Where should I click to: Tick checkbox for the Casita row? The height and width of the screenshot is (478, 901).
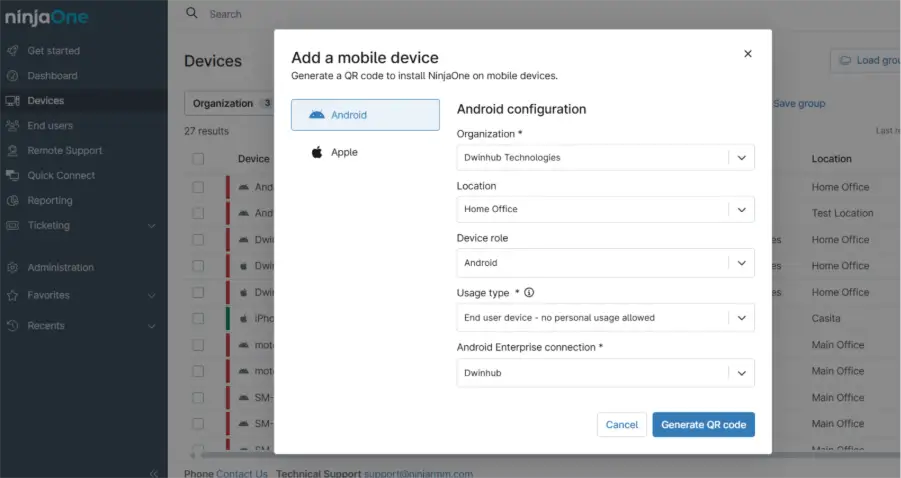point(198,318)
